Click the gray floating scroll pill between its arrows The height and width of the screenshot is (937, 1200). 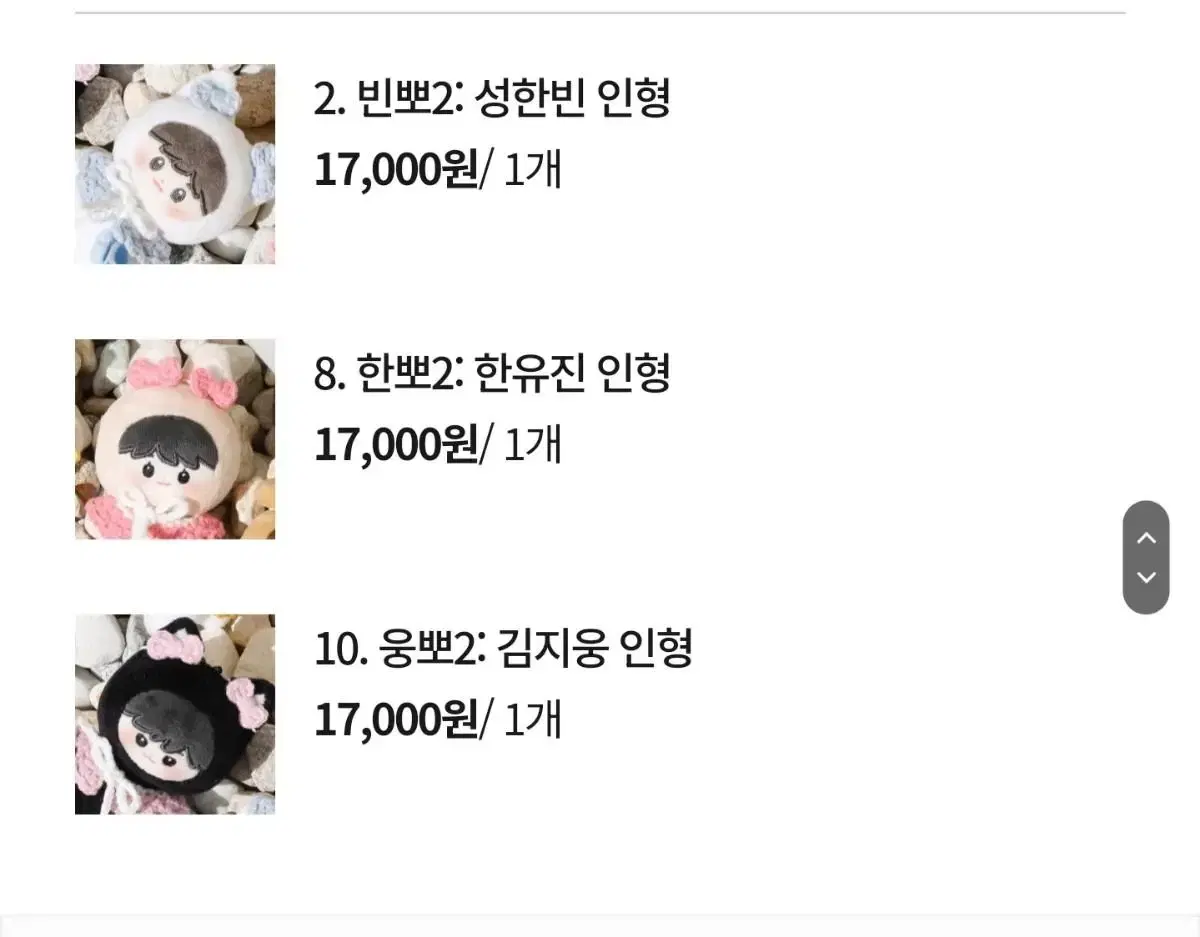(x=1146, y=557)
